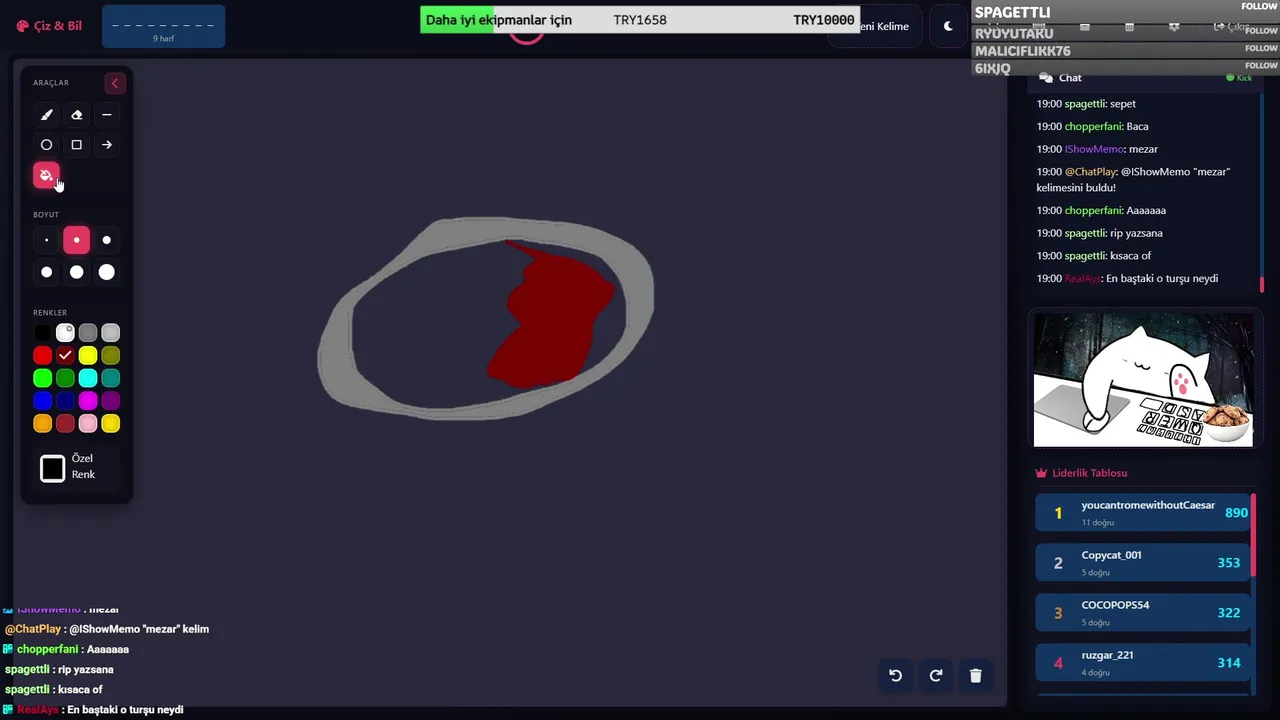
Task: Select the paint bucket fill tool
Action: click(46, 175)
